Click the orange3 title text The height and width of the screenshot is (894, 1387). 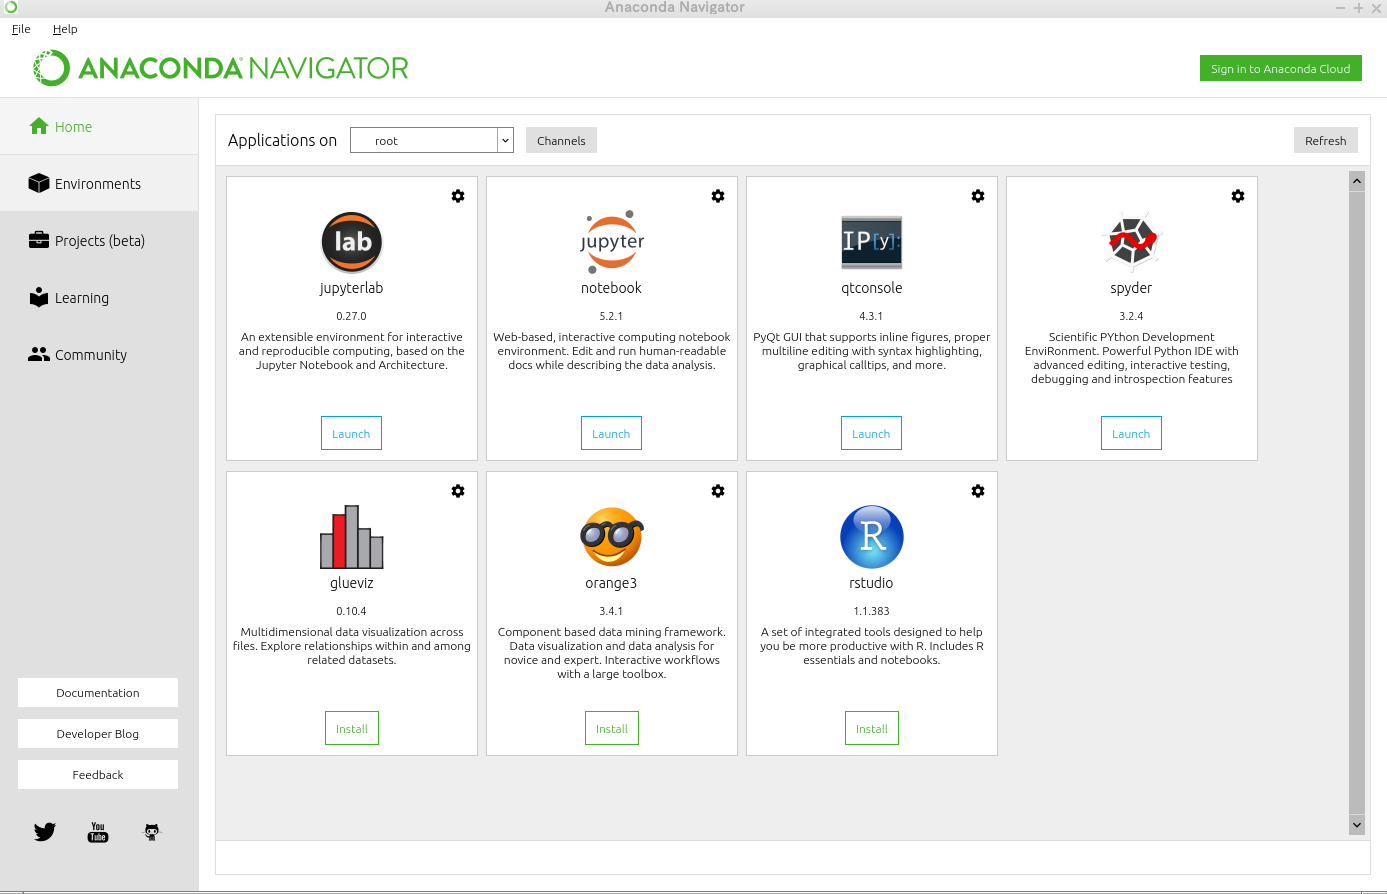611,583
